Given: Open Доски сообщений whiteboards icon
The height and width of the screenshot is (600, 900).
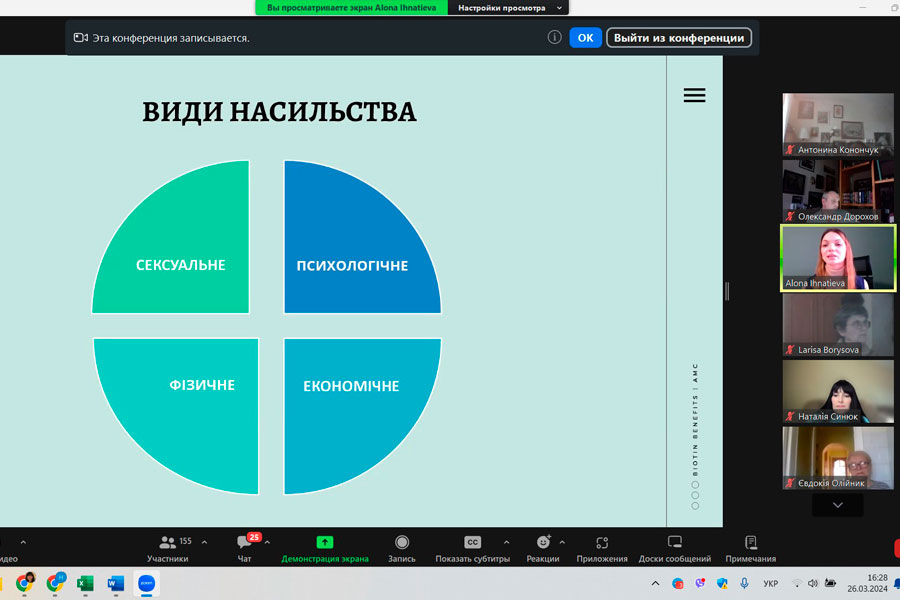Looking at the screenshot, I should pyautogui.click(x=675, y=541).
